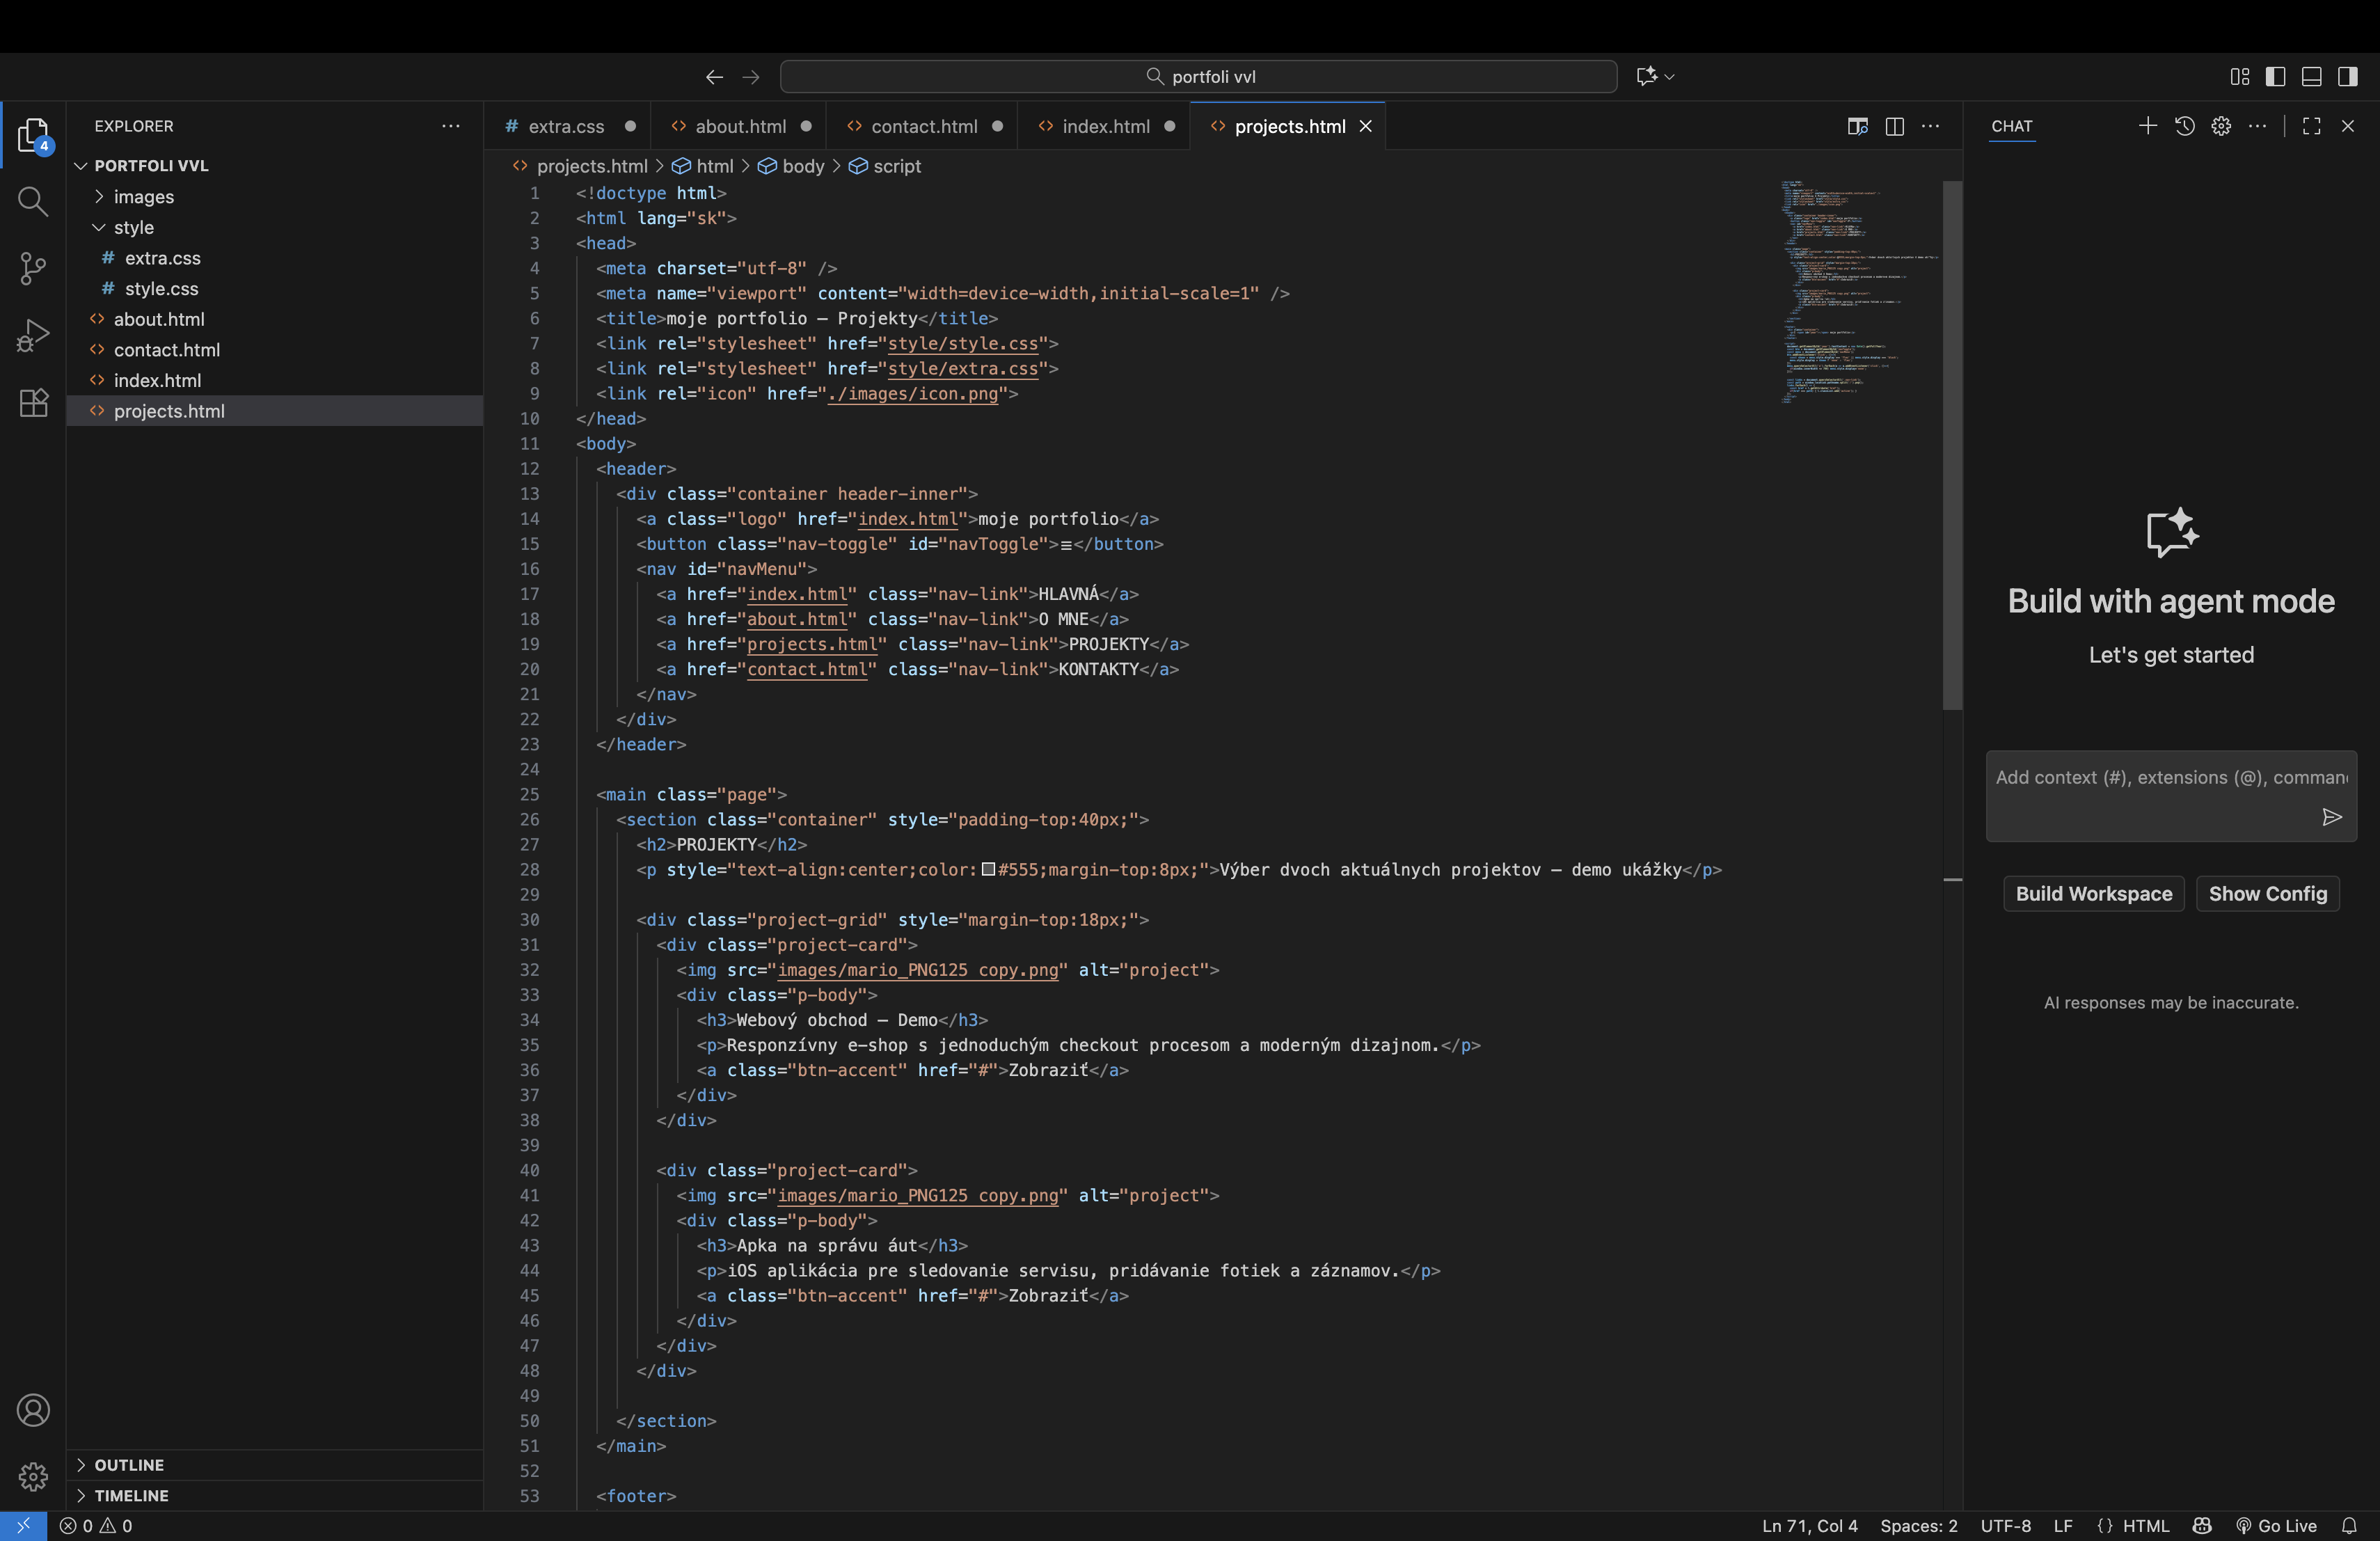
Task: Switch to the extra.css tab
Action: pos(566,126)
